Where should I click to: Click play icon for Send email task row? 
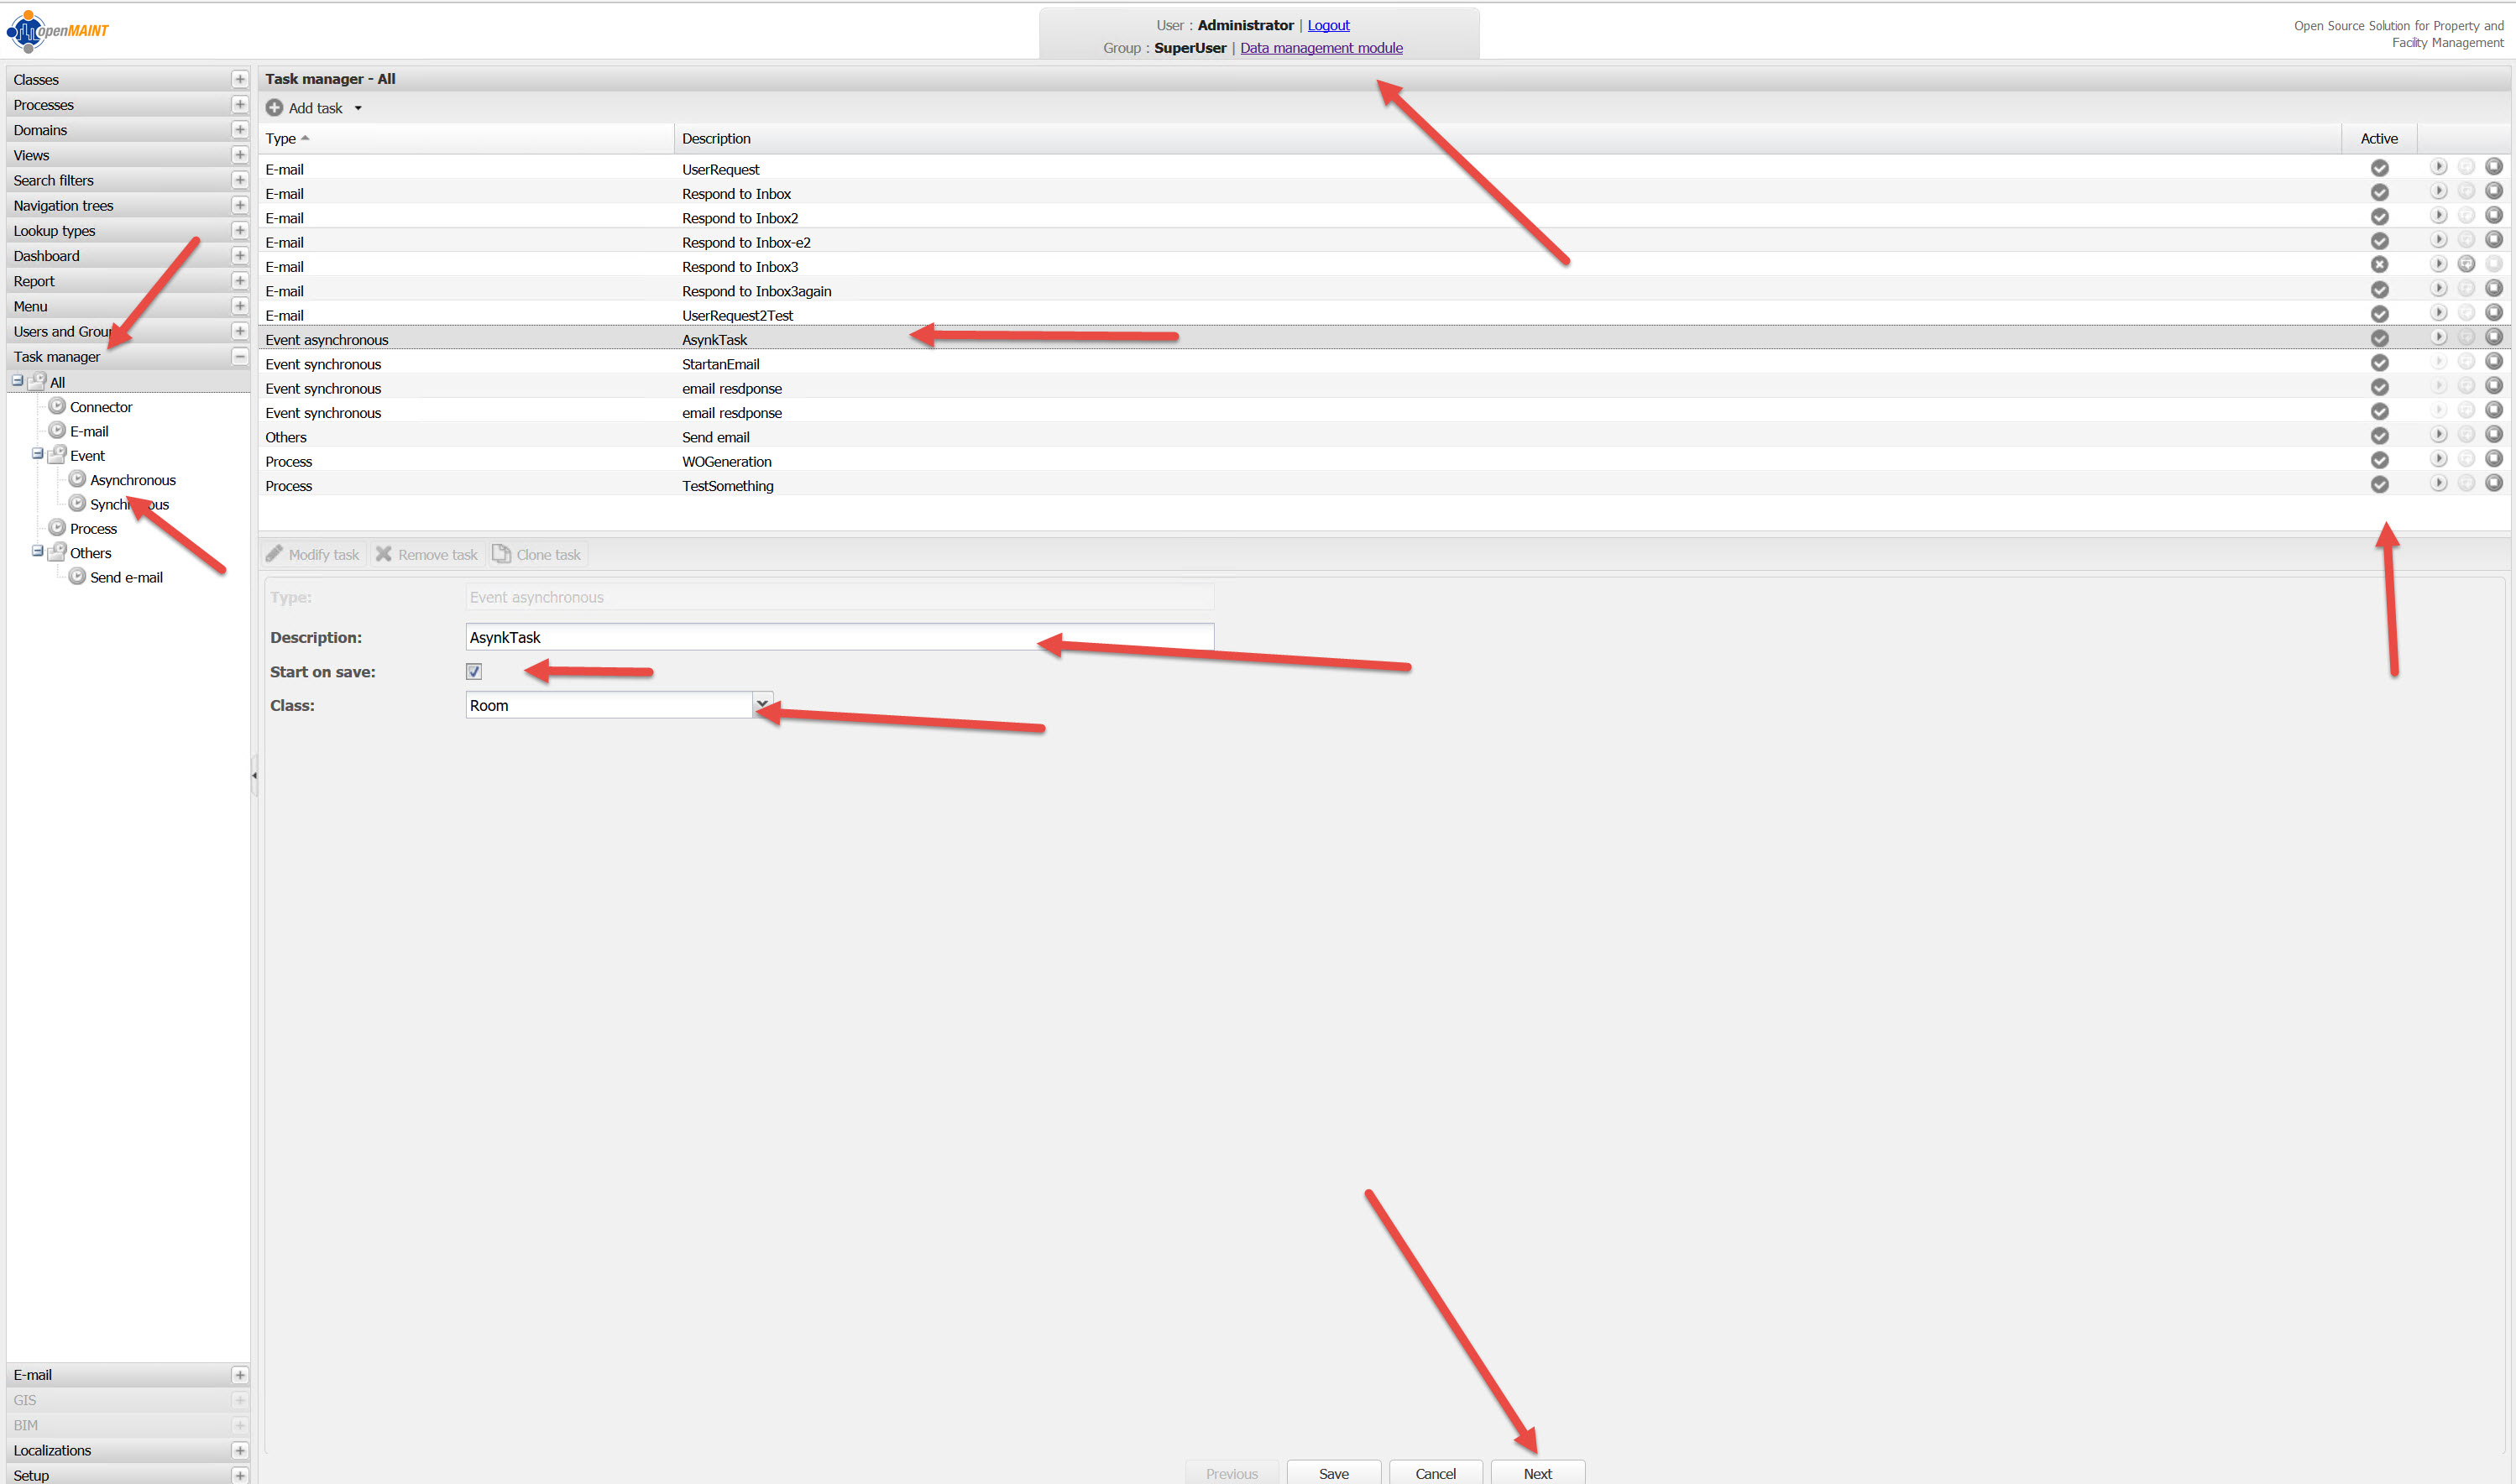tap(2438, 435)
